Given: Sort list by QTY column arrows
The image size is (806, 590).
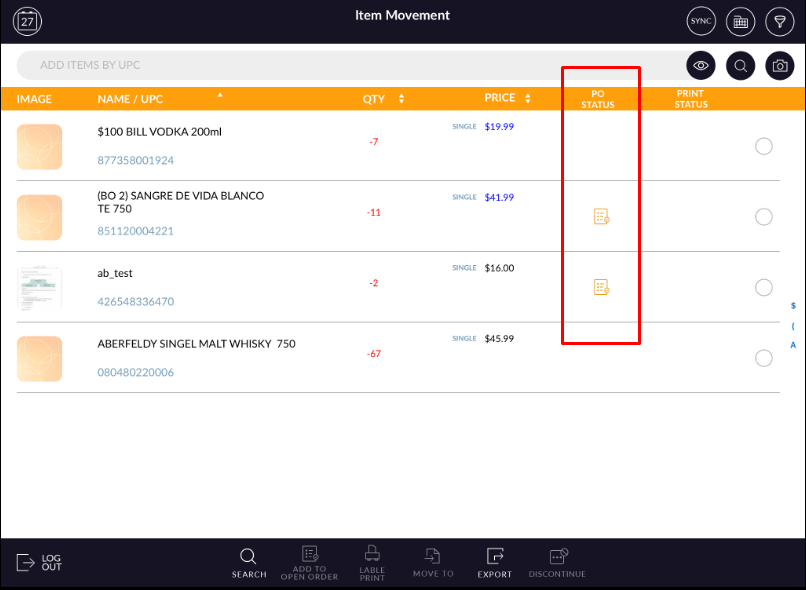Looking at the screenshot, I should (x=401, y=99).
